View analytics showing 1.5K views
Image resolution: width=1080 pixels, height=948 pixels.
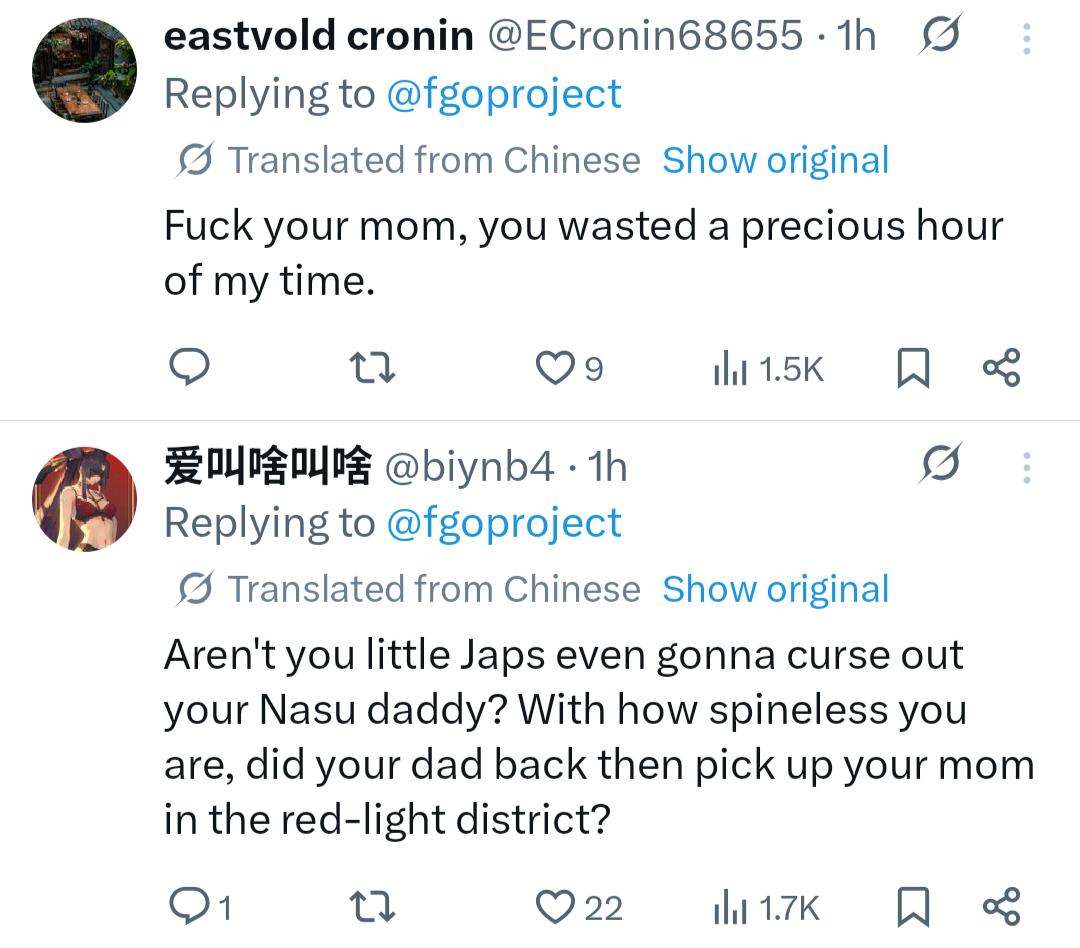(x=768, y=369)
